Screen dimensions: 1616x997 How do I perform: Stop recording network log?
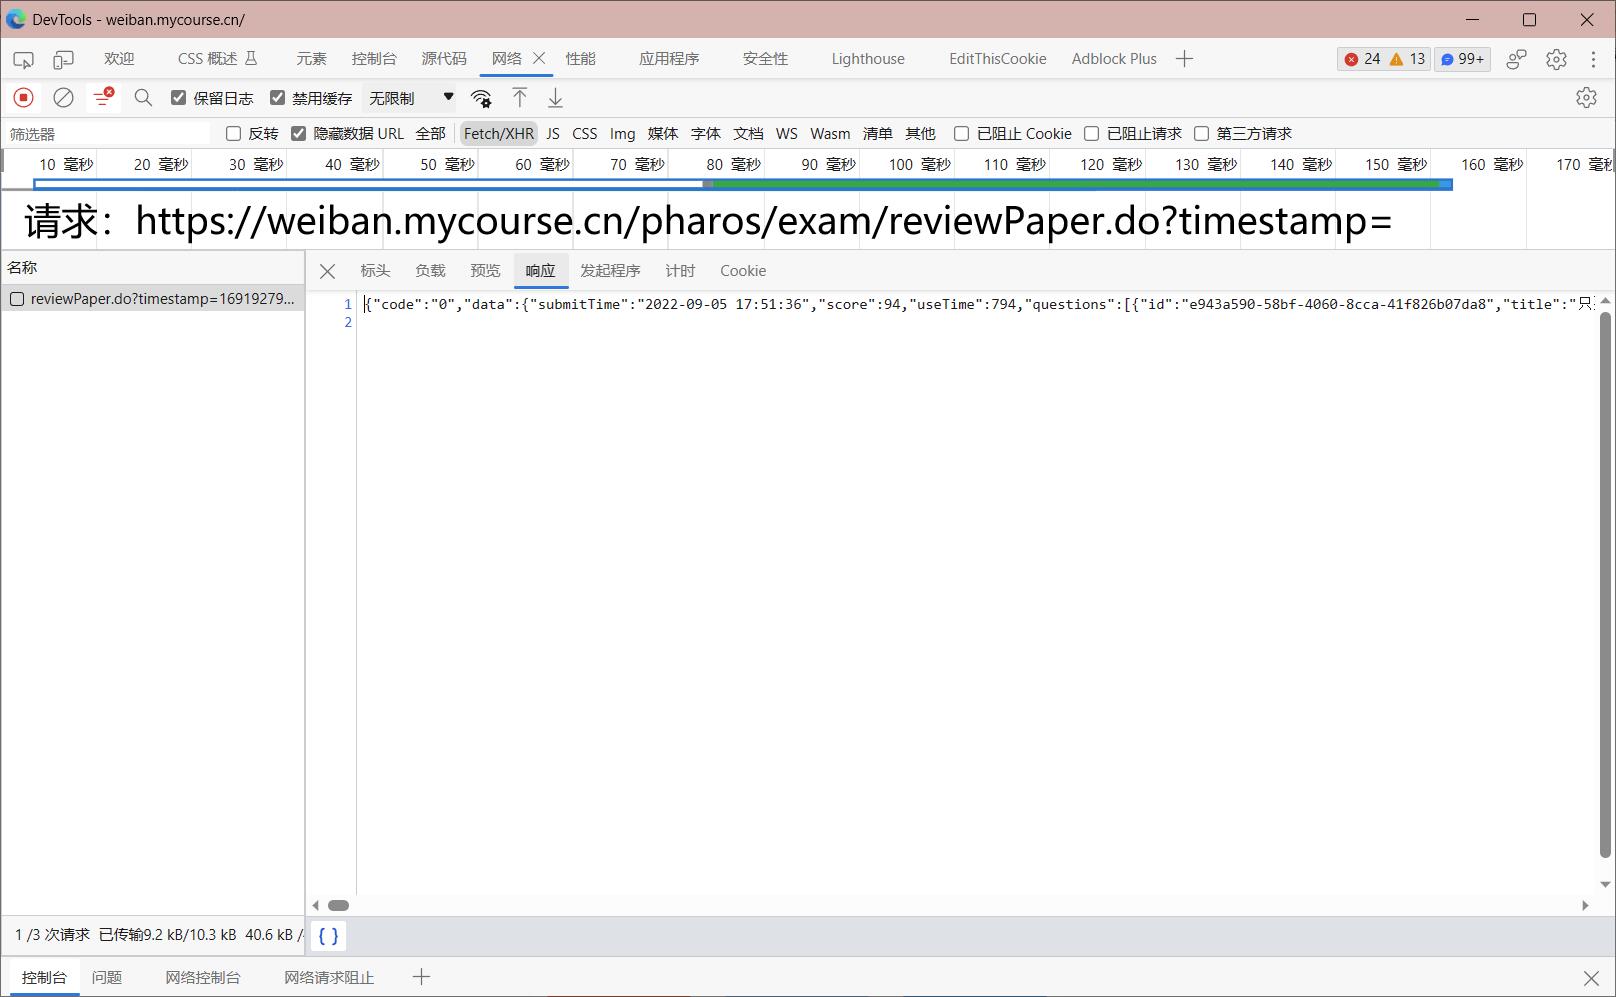click(23, 97)
